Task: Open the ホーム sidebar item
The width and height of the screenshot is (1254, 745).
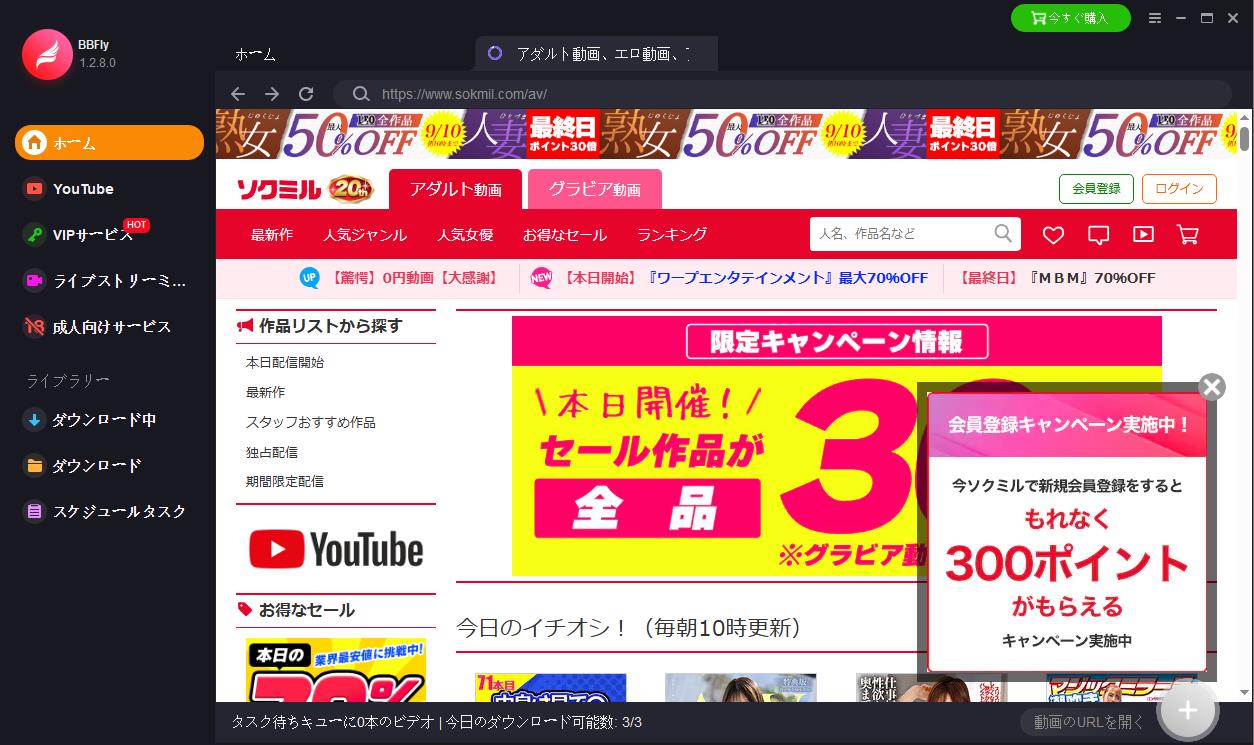Action: [109, 142]
